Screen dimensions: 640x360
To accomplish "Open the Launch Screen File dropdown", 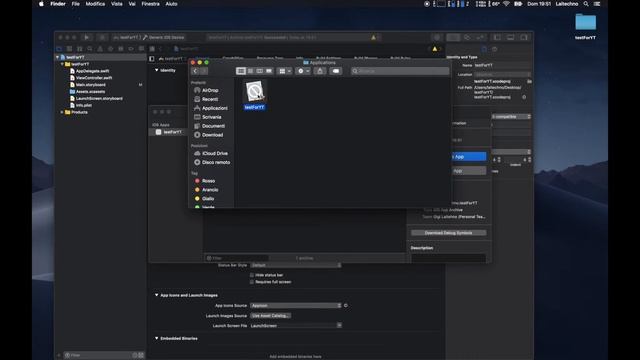I will point(296,326).
